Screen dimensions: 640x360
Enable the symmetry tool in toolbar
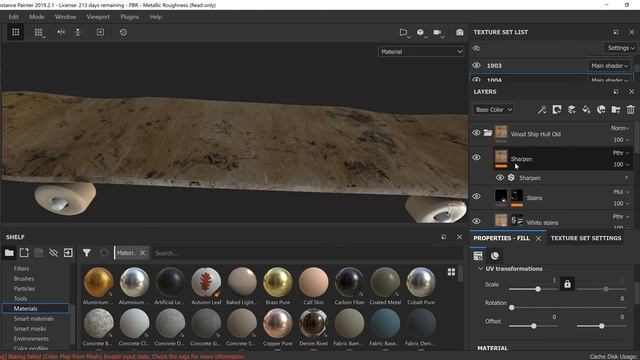click(x=61, y=32)
